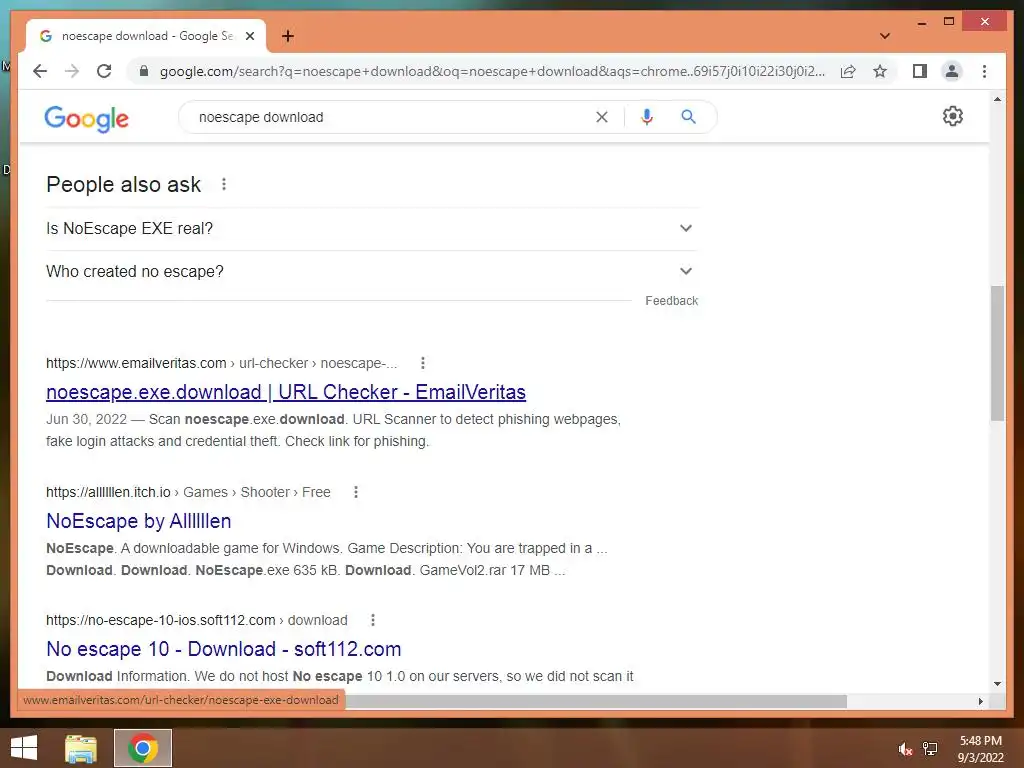This screenshot has height=768, width=1024.
Task: Open No escape 10 Download soft112.com link
Action: 223,649
